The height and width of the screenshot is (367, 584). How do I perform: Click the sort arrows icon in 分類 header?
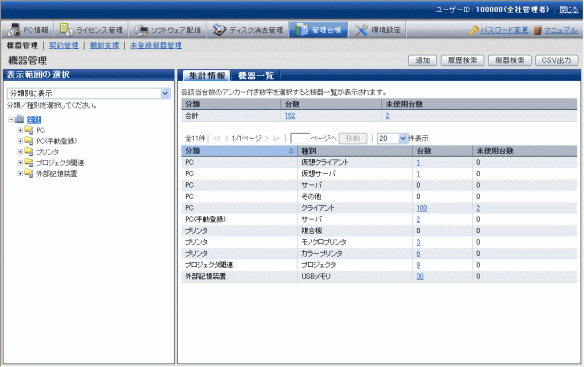pos(291,151)
